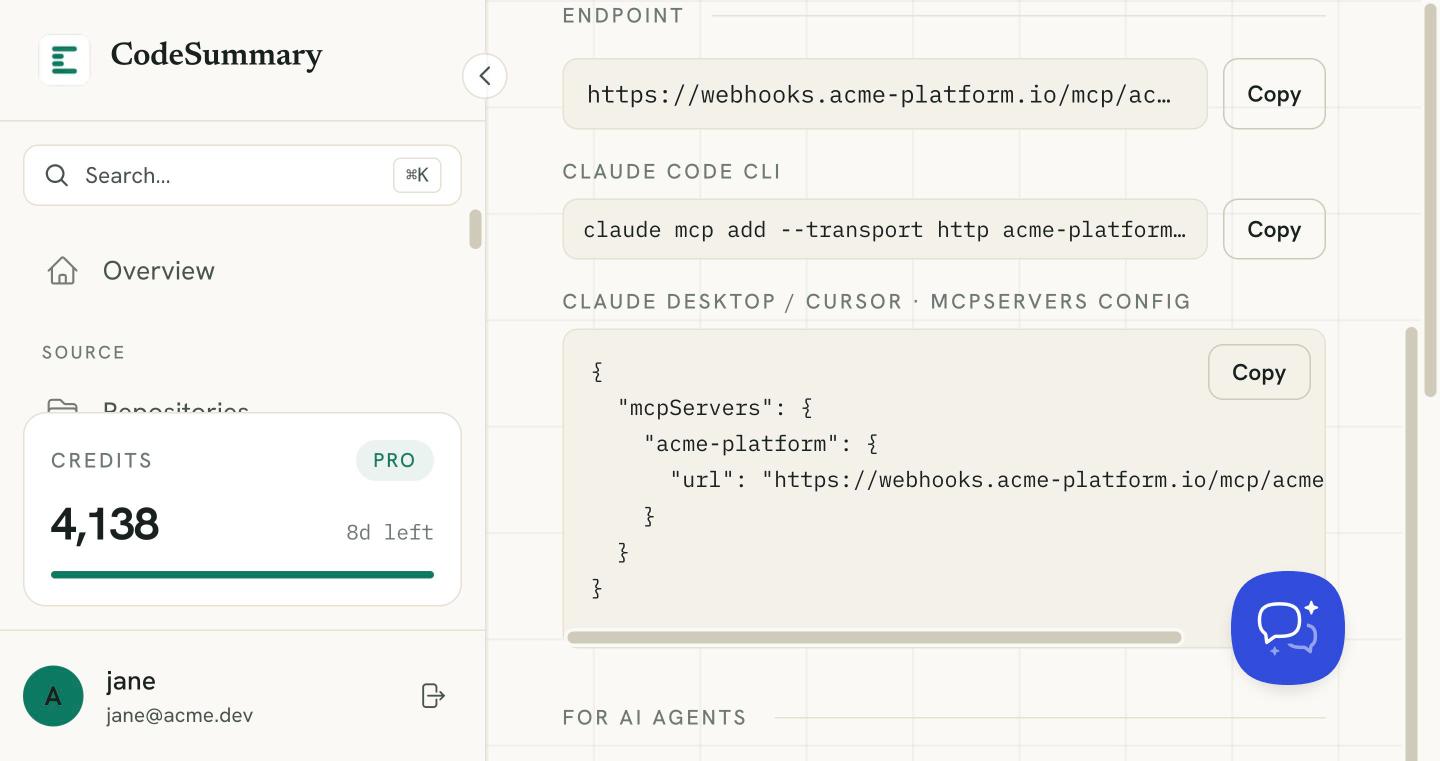Click the horizontal scrollbar in config block
This screenshot has width=1440, height=761.
(x=875, y=637)
